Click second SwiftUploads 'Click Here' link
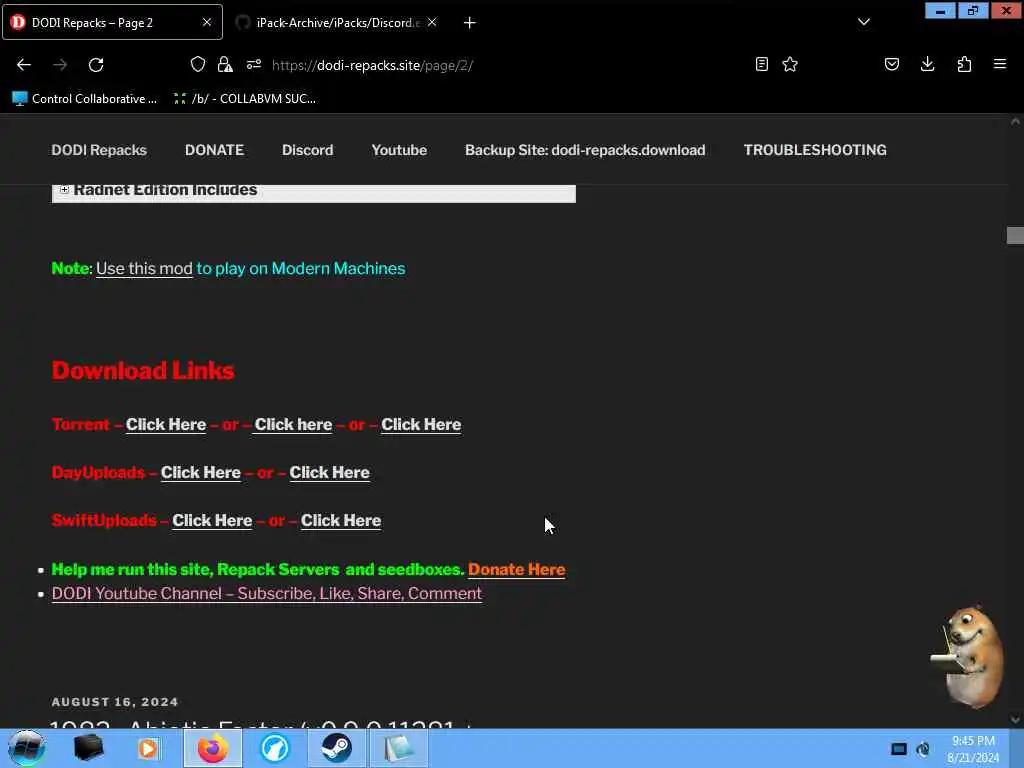This screenshot has width=1024, height=768. (341, 520)
